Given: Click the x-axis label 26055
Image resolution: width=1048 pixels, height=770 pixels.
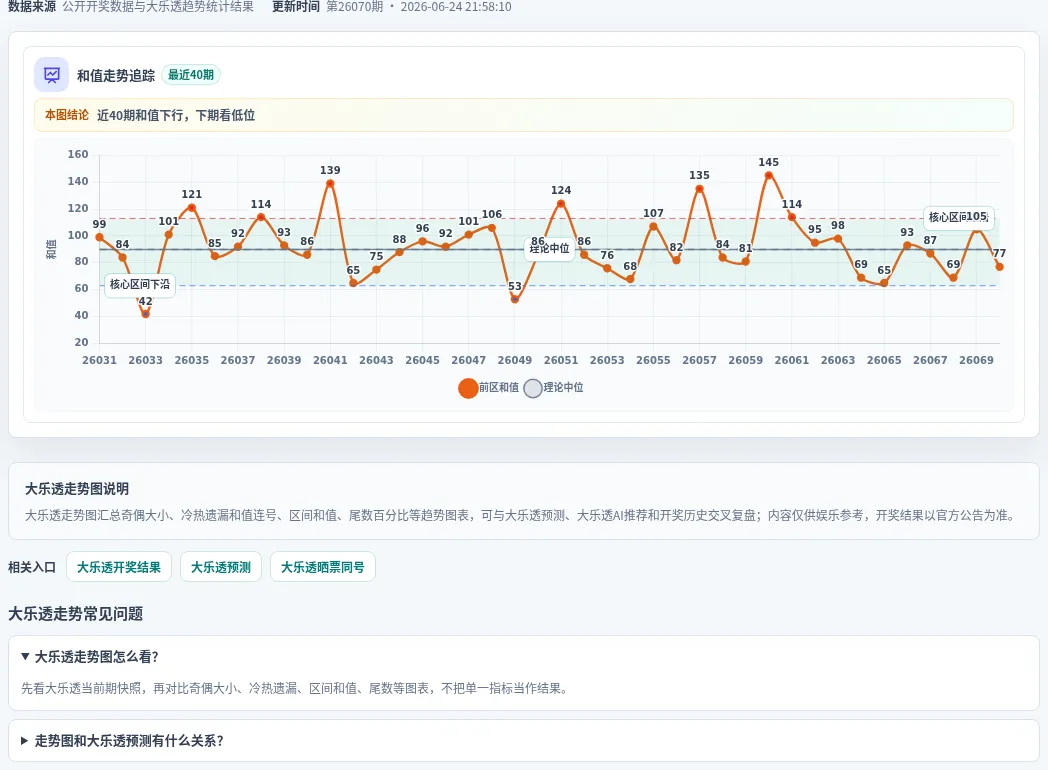Looking at the screenshot, I should [653, 360].
